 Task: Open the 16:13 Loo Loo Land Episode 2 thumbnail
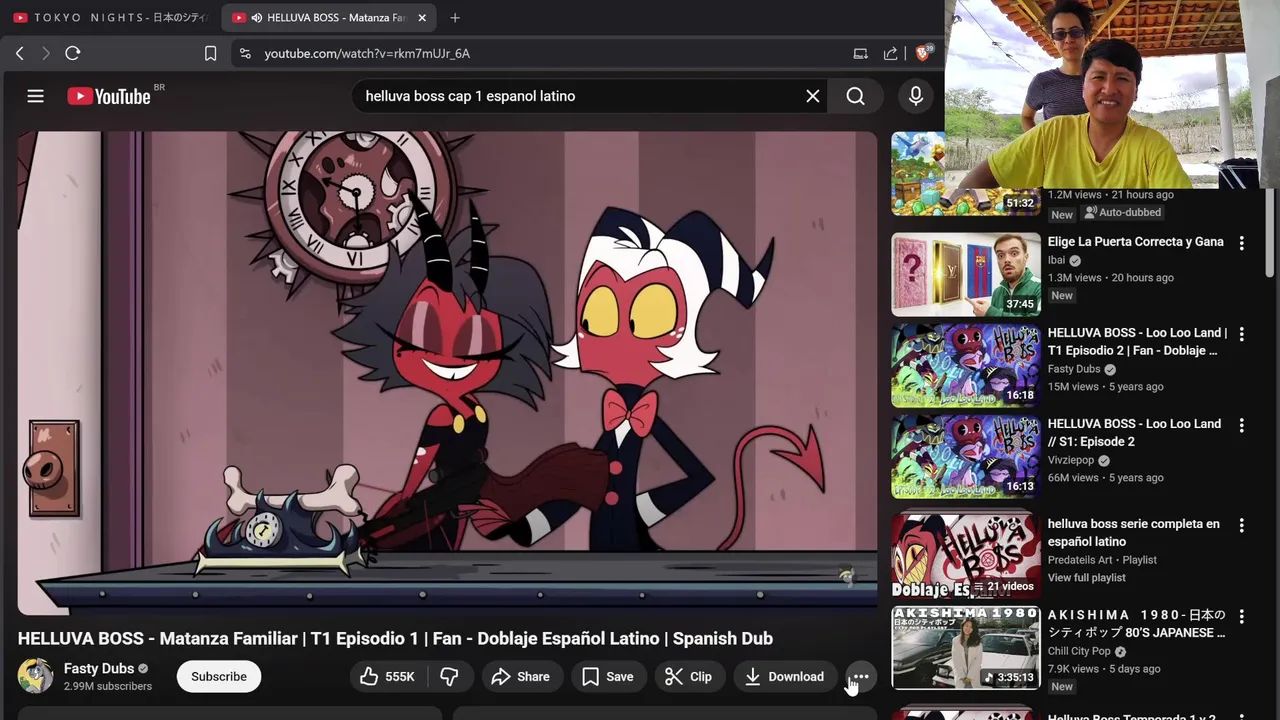tap(966, 457)
